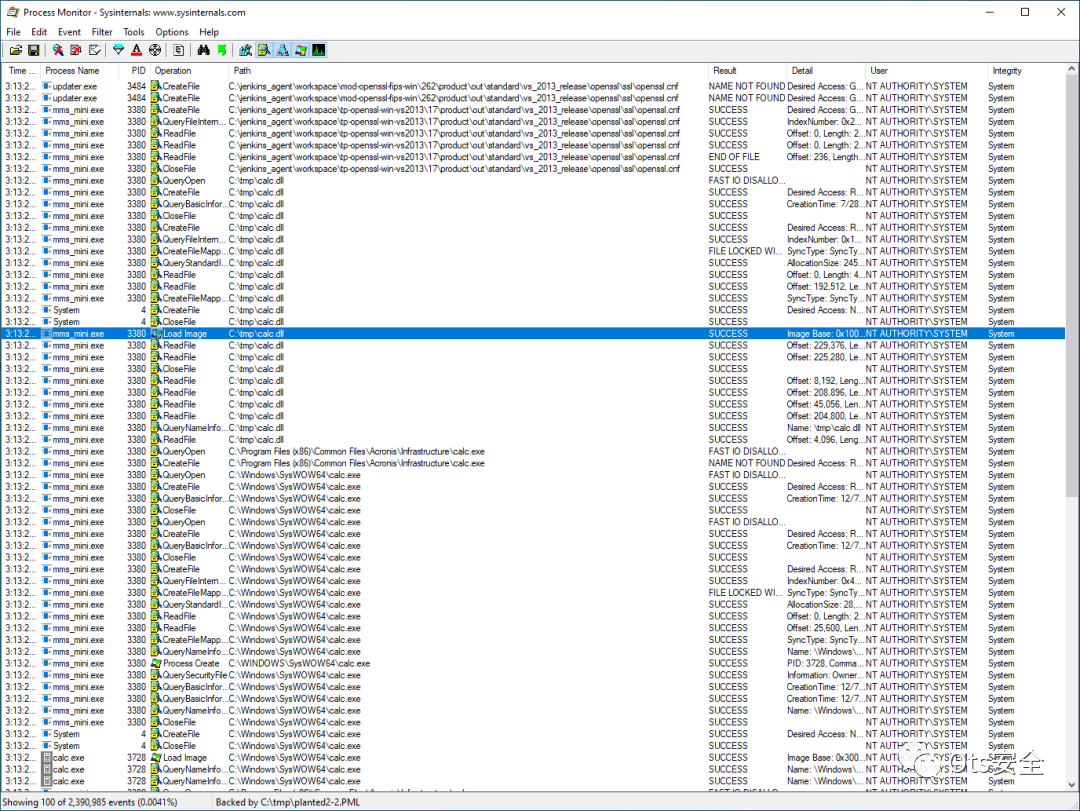Click 'Offset: 192,512' detail cell
Screen dimensions: 1080x811
(x=824, y=287)
